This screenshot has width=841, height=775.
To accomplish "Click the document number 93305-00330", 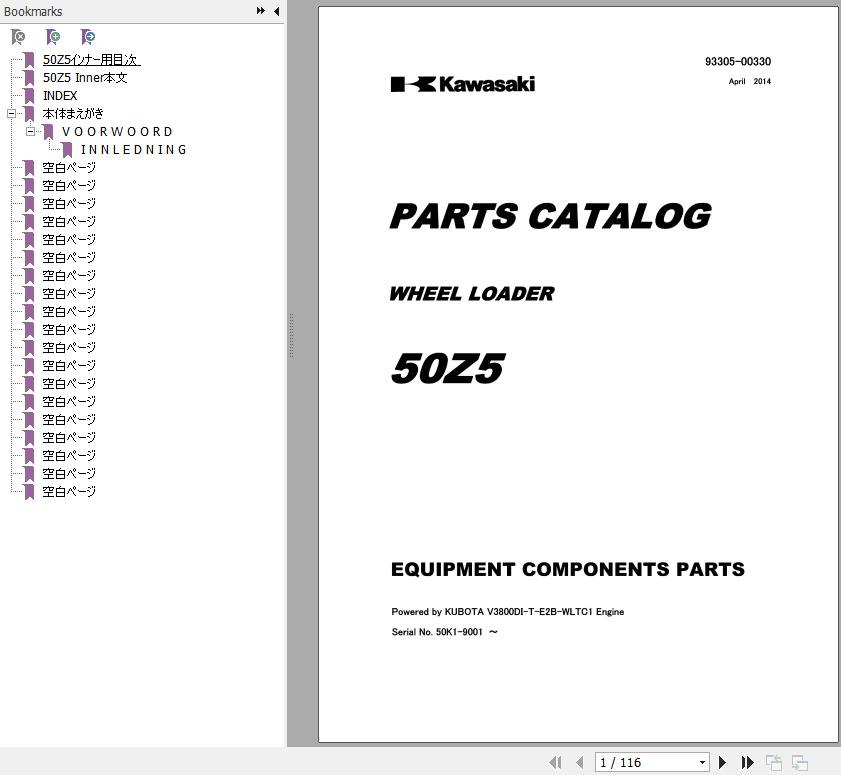I will coord(738,62).
